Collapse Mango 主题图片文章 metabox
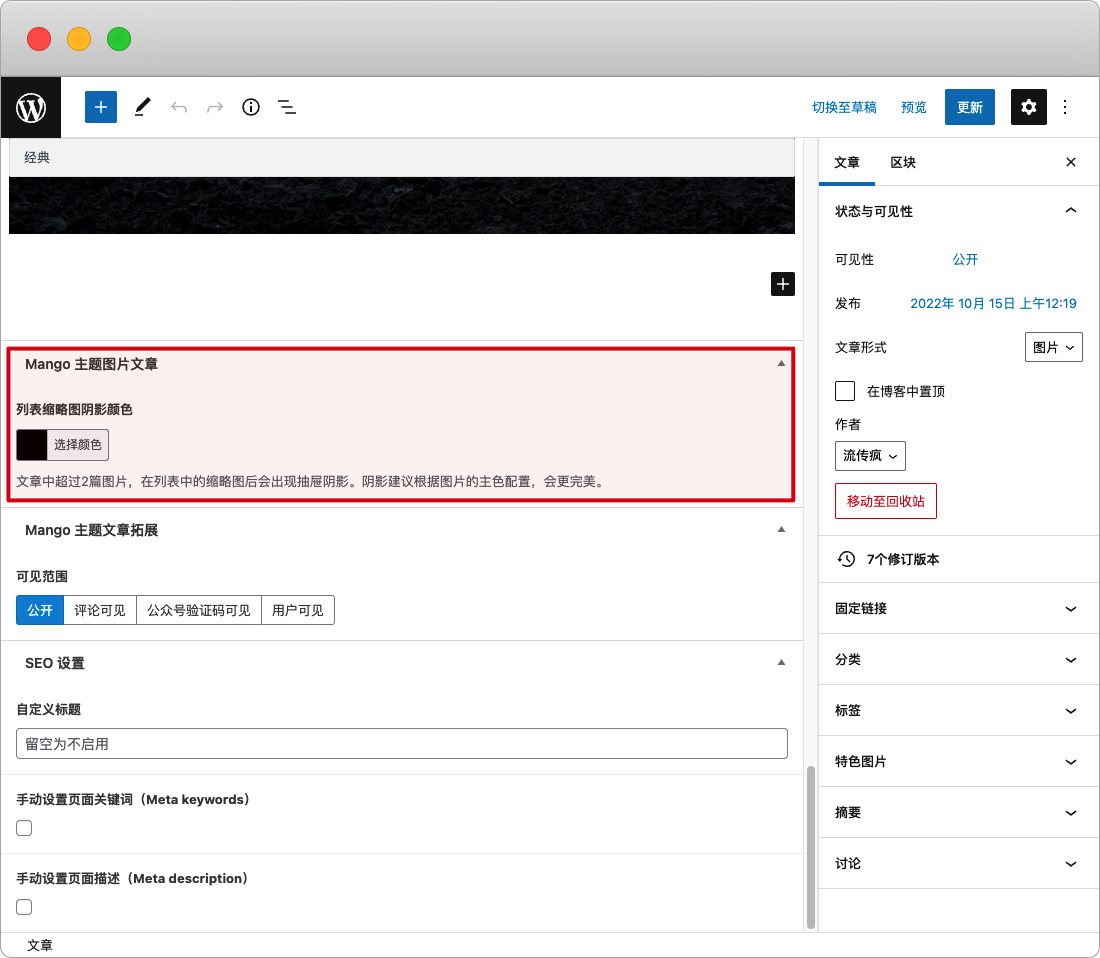1100x958 pixels. tap(781, 363)
